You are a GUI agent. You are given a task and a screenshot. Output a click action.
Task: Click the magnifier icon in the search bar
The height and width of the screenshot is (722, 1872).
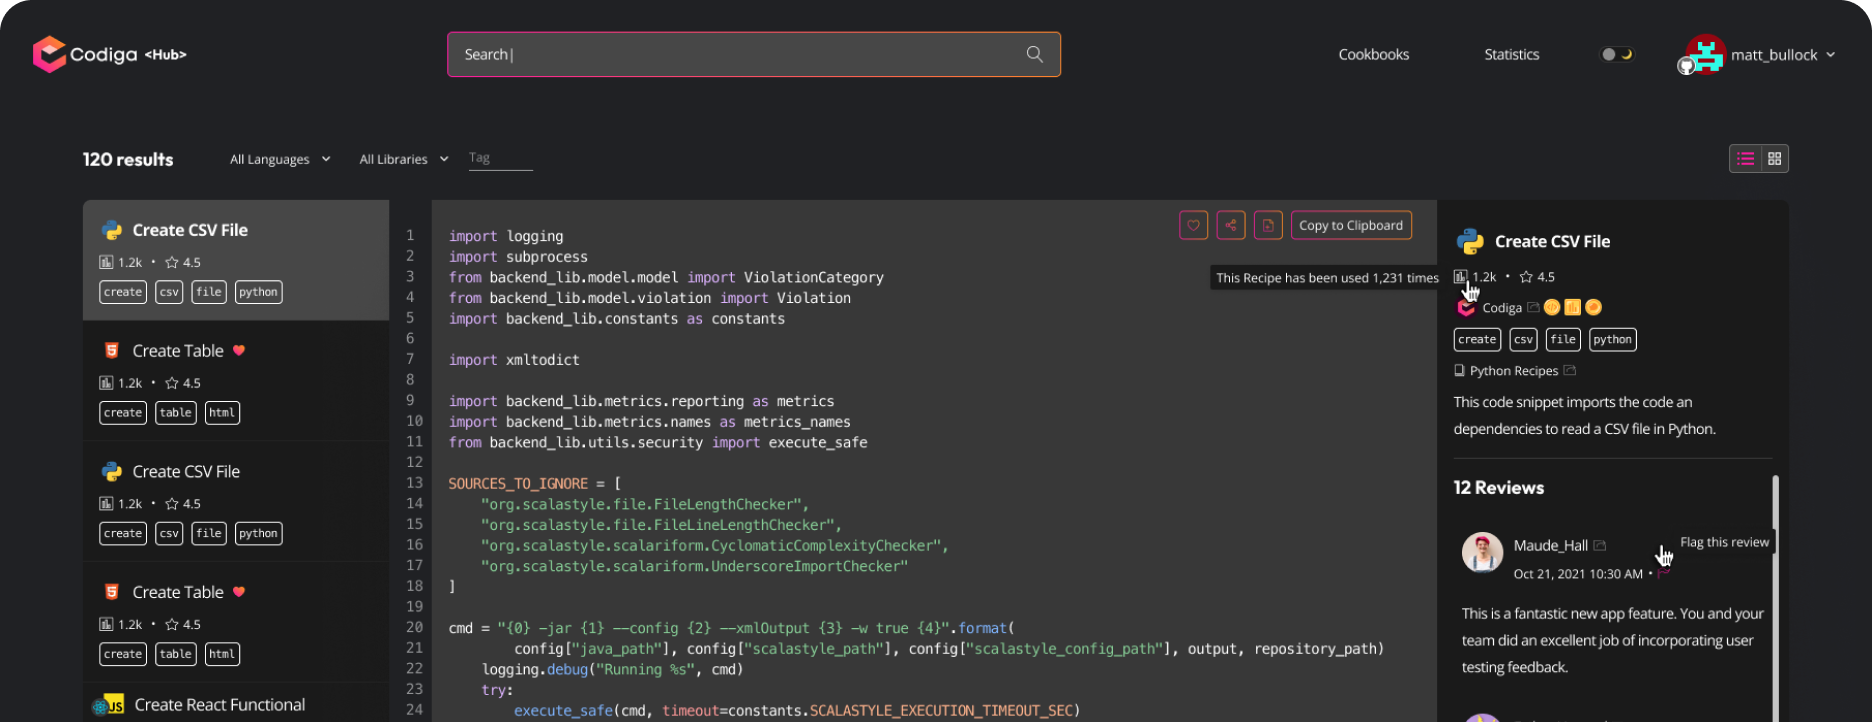tap(1034, 54)
